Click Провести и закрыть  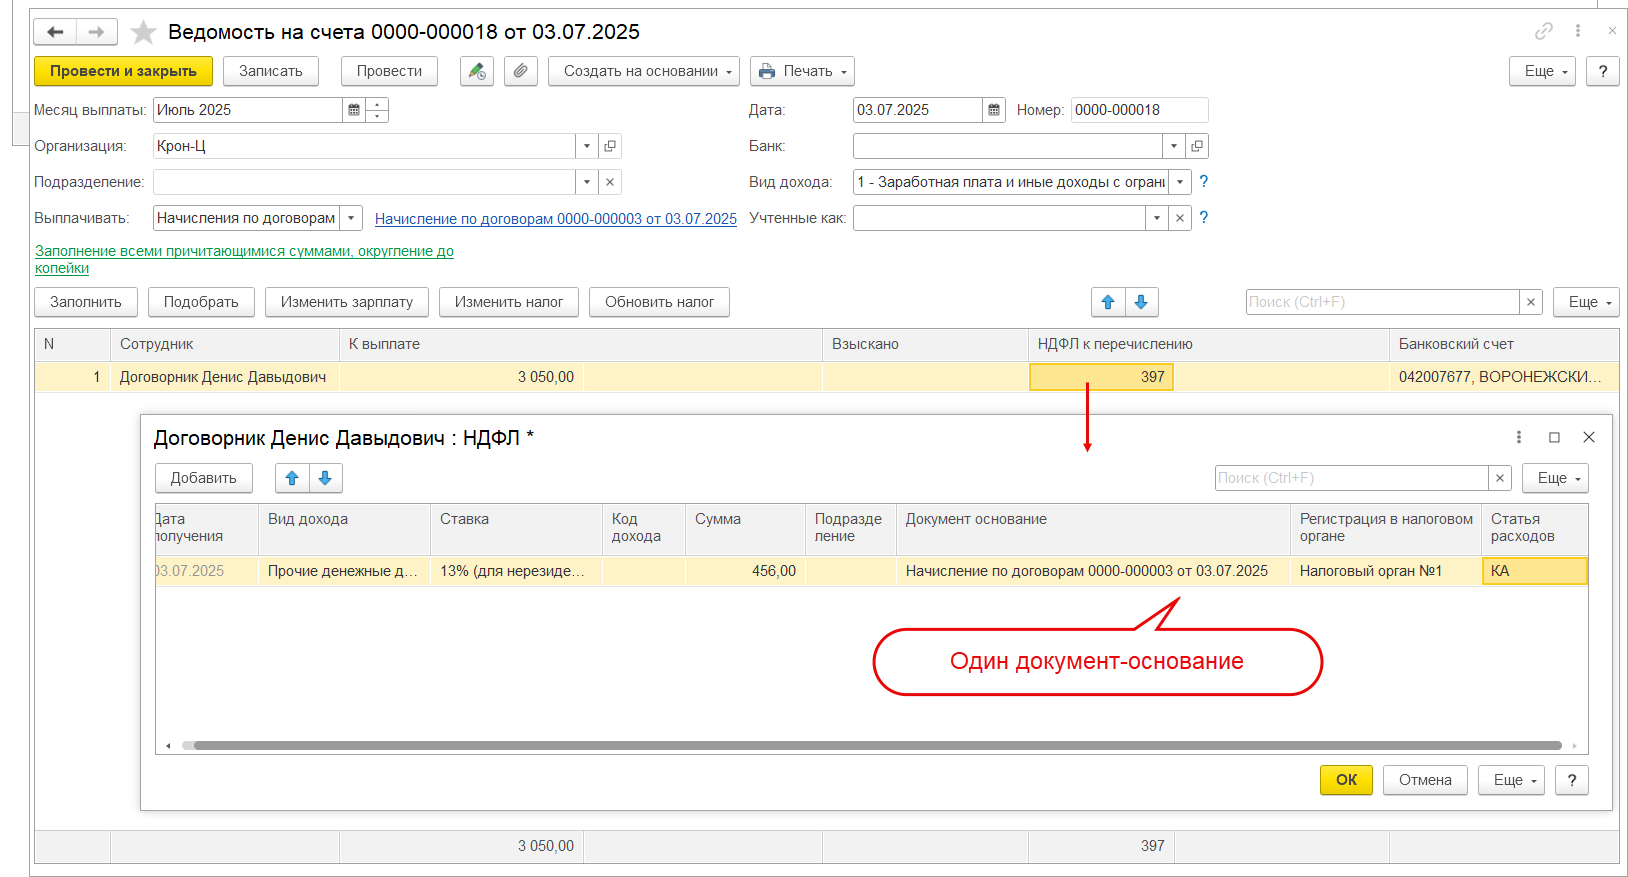pos(123,71)
